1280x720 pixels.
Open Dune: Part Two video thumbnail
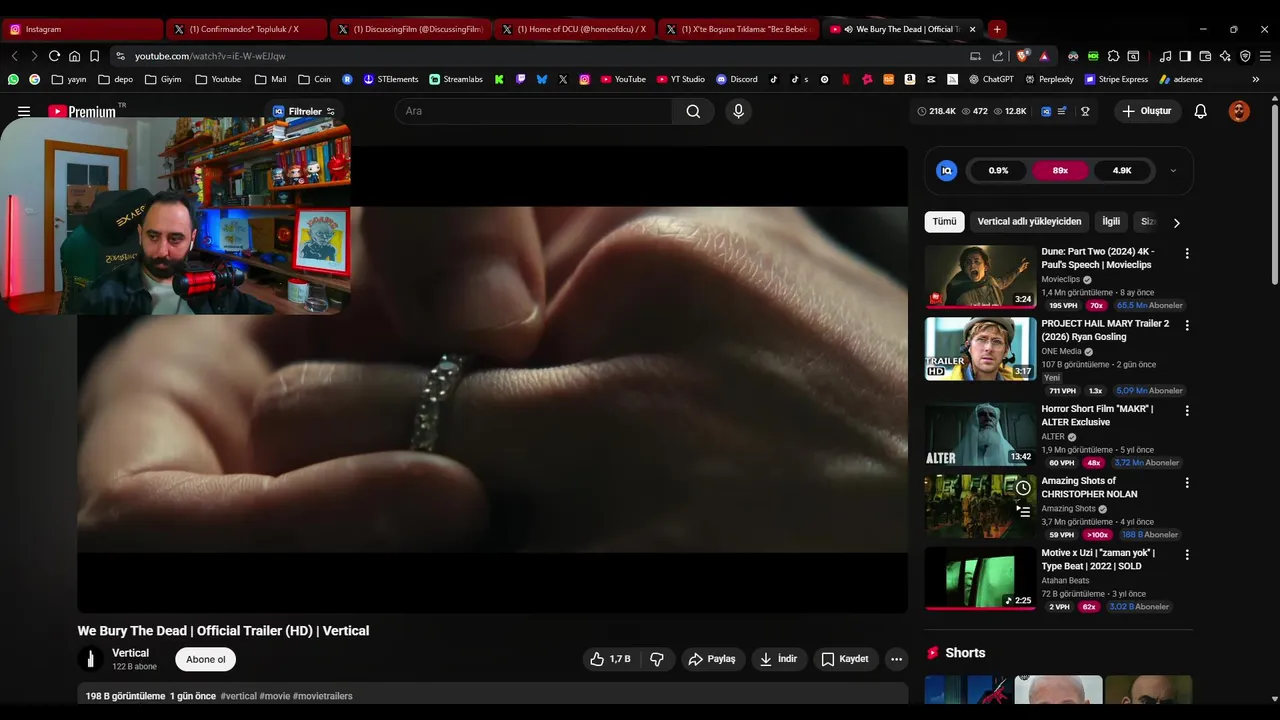point(980,277)
